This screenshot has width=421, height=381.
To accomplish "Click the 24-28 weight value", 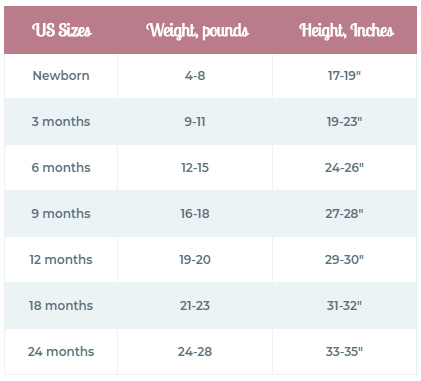I will pyautogui.click(x=195, y=352).
